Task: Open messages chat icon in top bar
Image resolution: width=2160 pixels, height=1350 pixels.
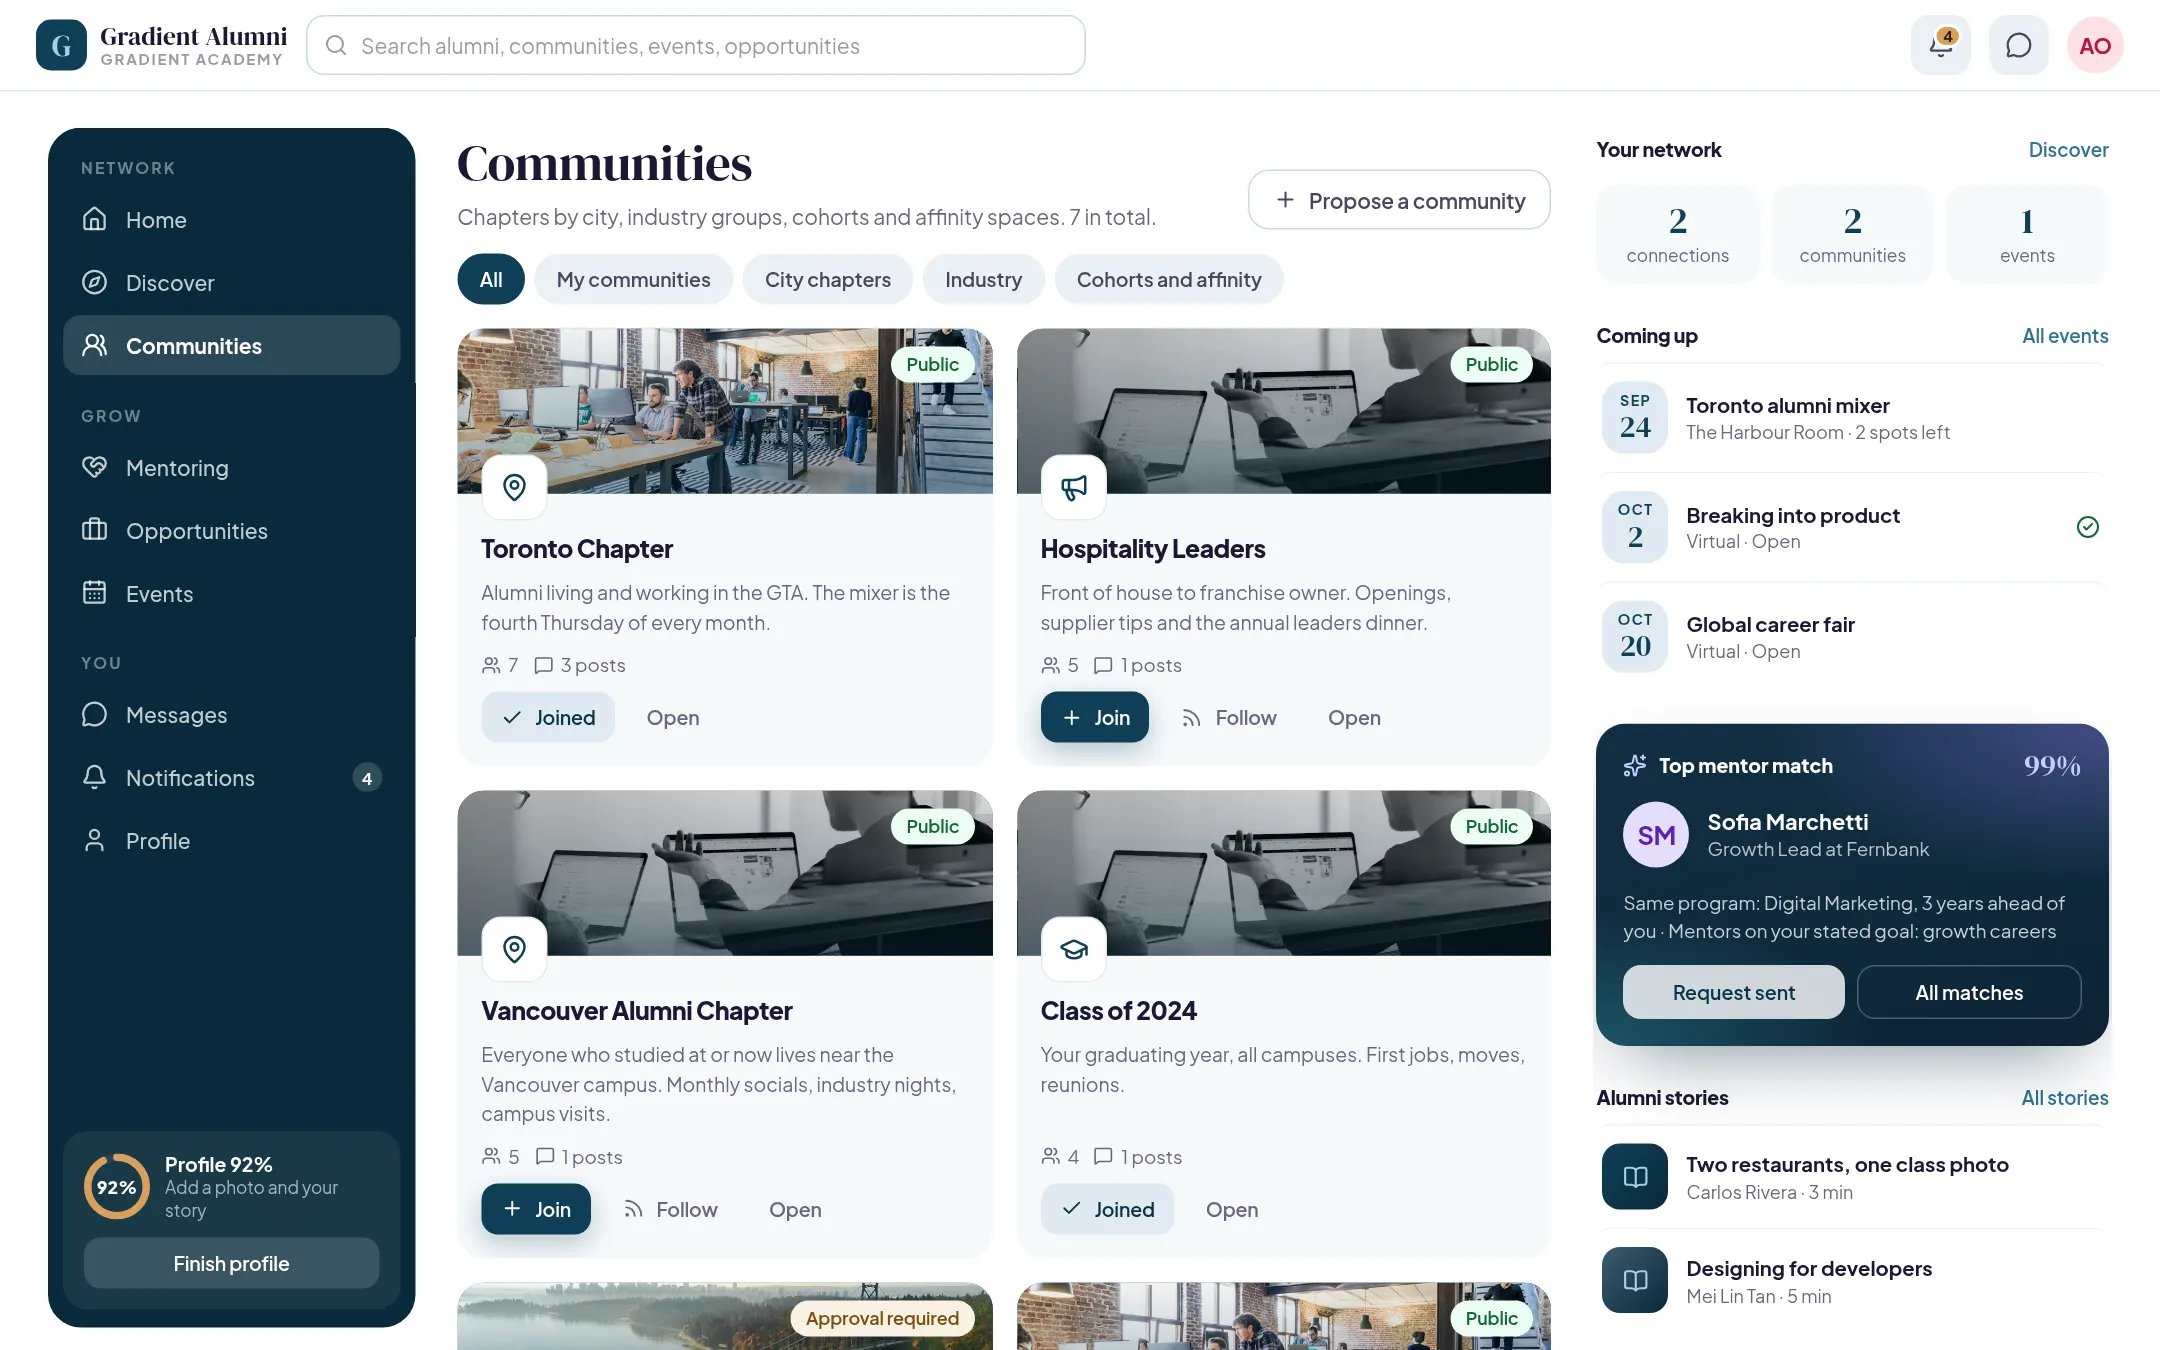Action: click(2018, 45)
